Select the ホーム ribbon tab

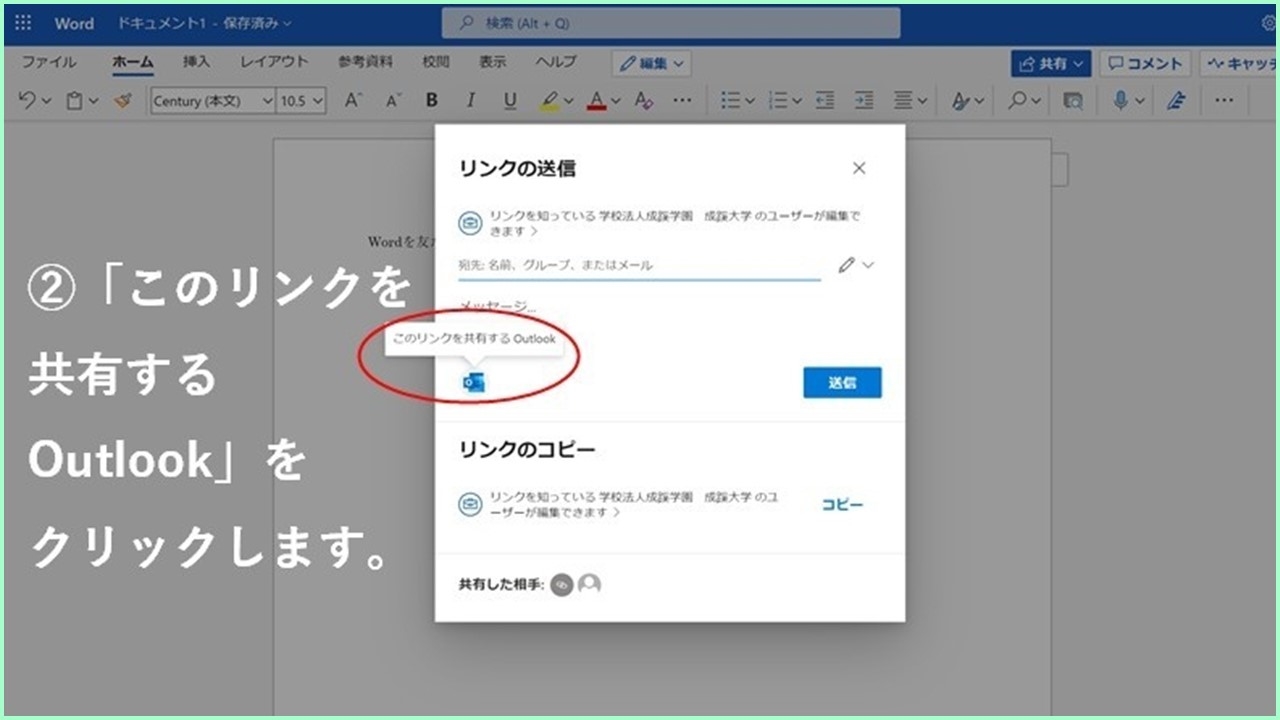tap(133, 62)
